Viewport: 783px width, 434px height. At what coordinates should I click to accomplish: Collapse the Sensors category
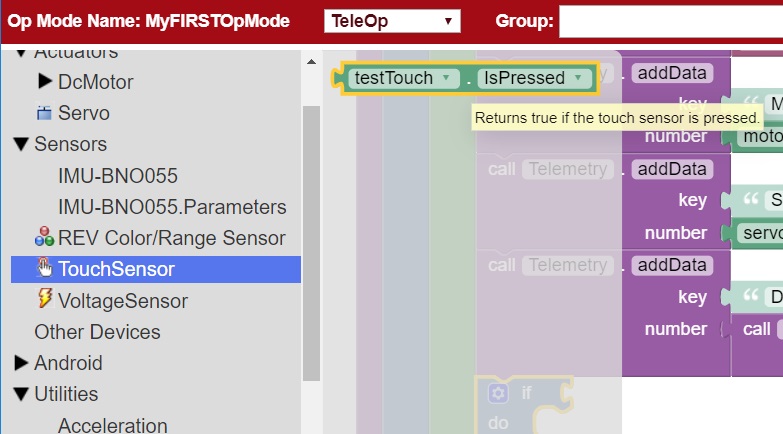(x=21, y=144)
